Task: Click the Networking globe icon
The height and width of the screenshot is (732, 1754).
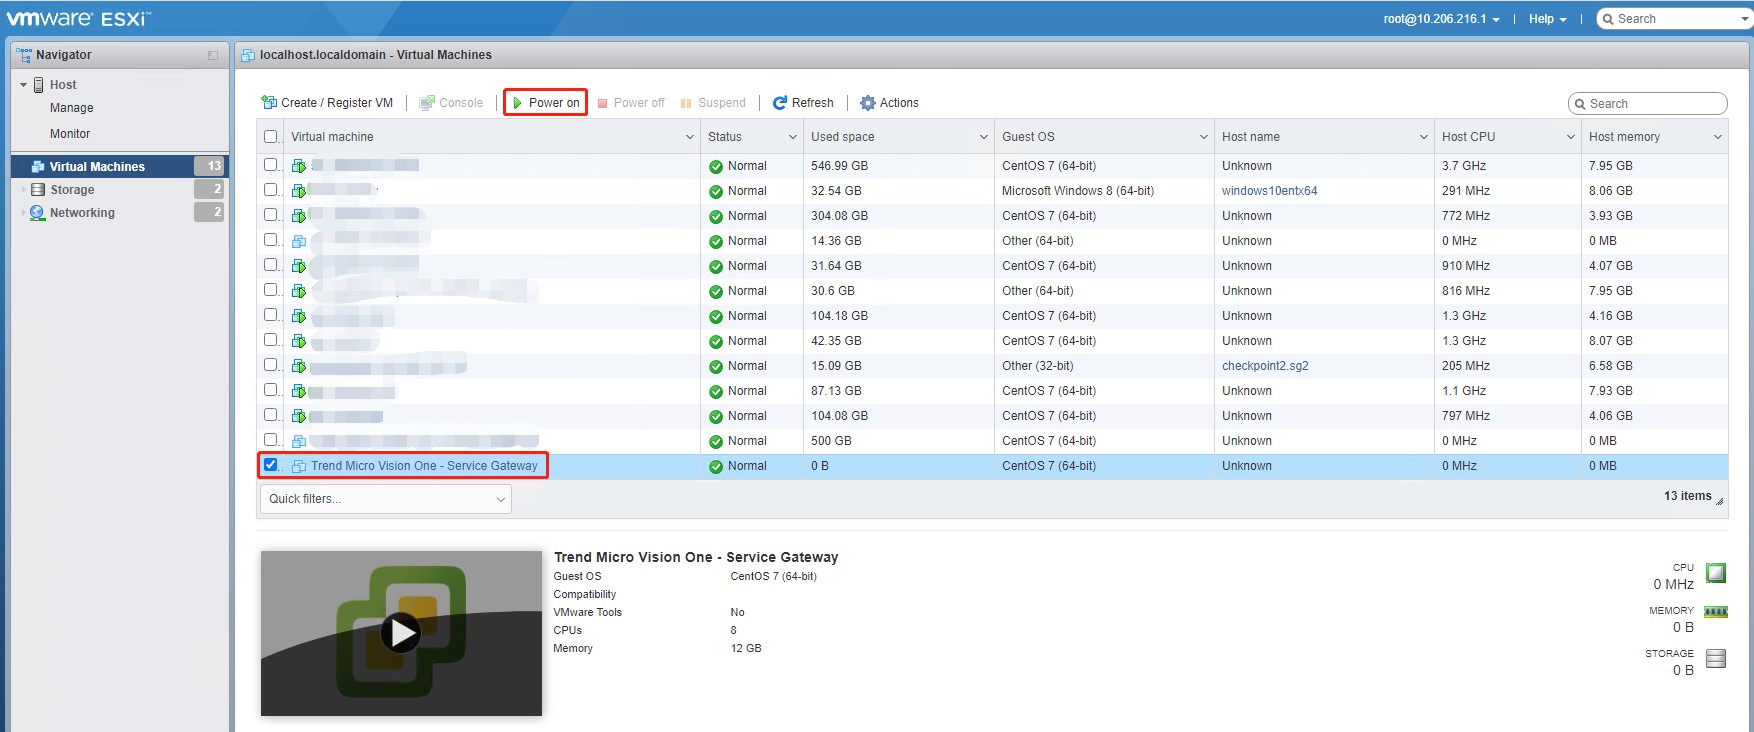Action: 38,213
